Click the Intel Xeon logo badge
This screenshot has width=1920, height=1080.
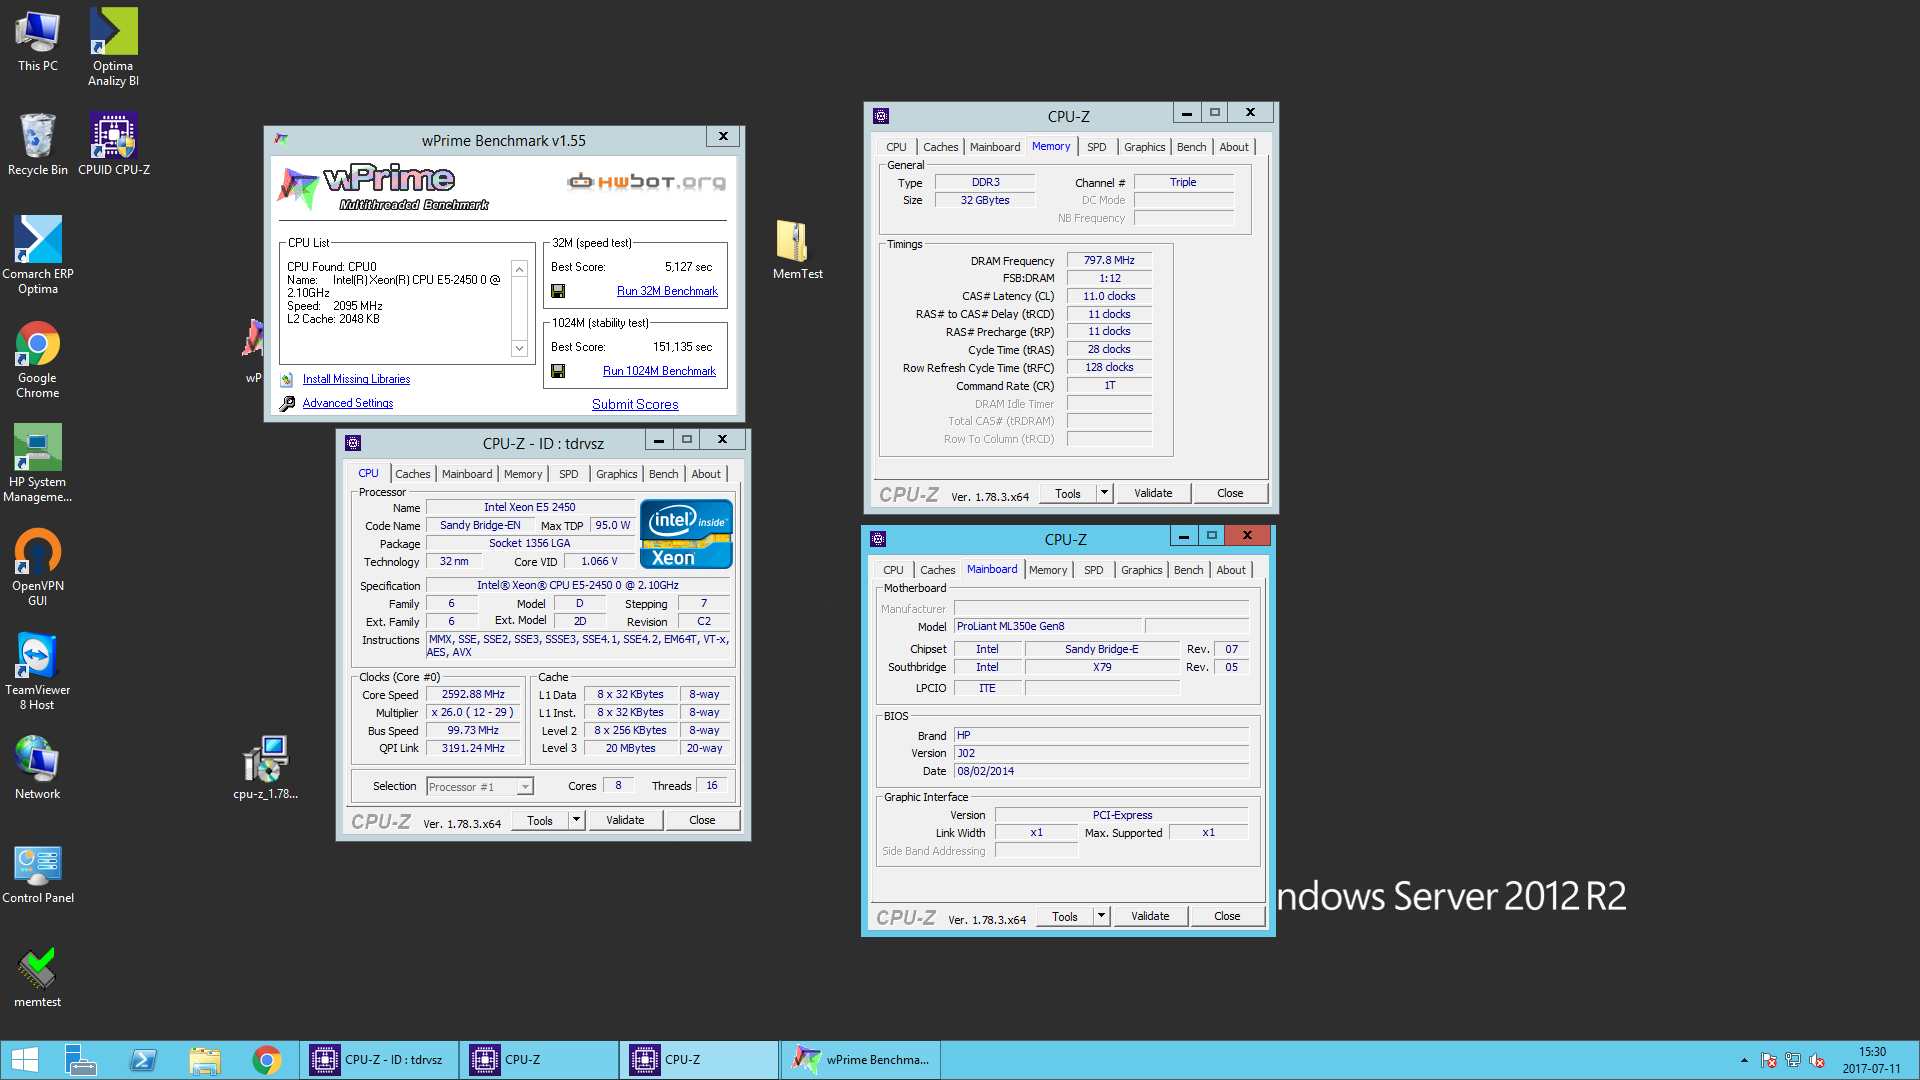click(x=686, y=534)
